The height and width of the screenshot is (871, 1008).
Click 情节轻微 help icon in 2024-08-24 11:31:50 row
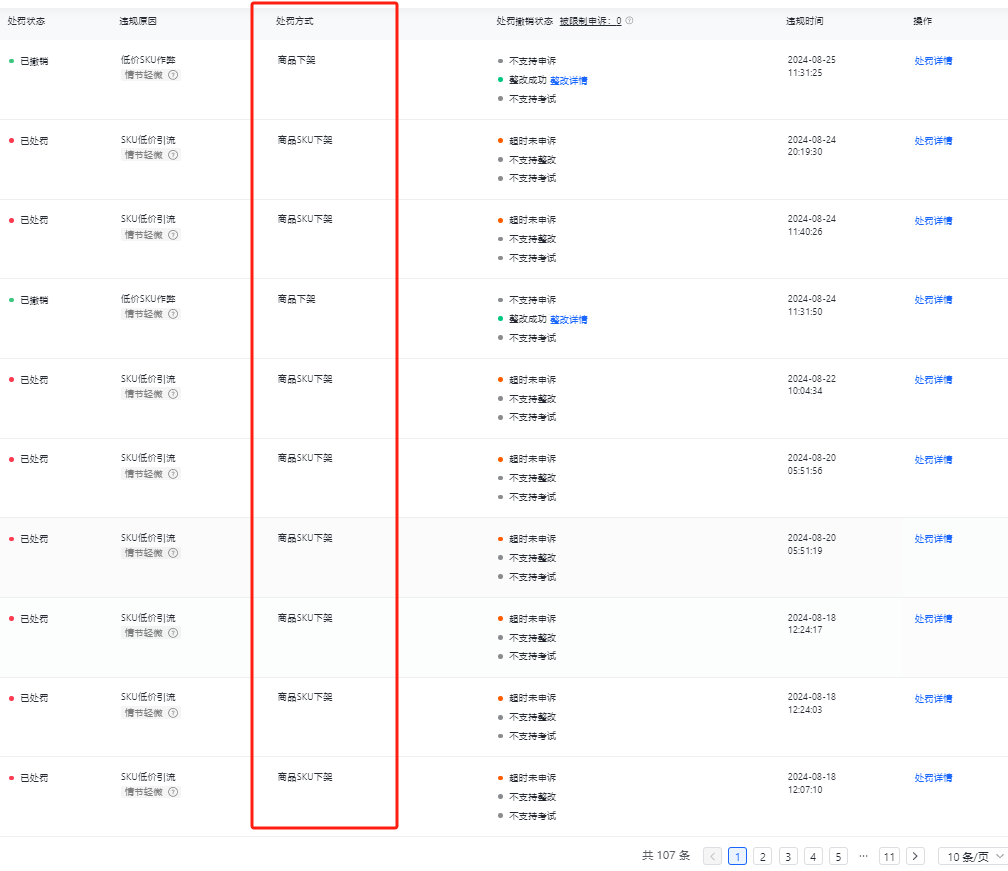point(173,314)
